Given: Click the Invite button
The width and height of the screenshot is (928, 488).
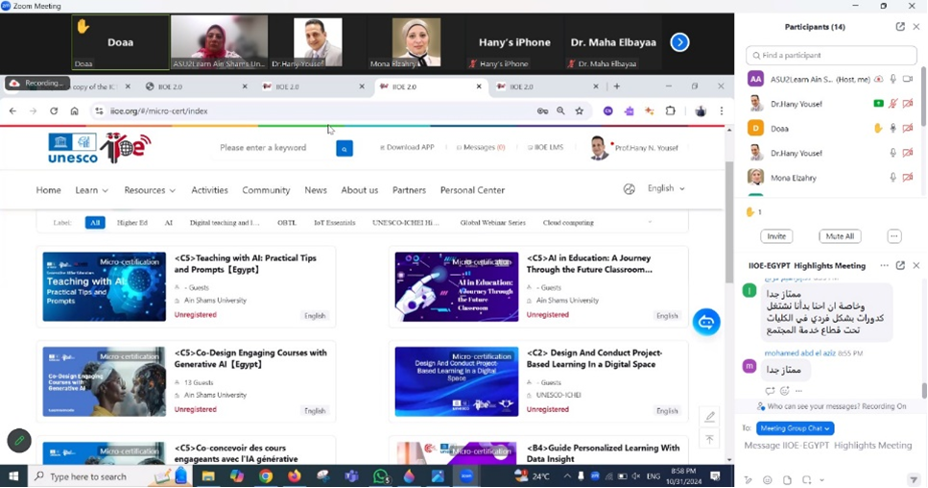Looking at the screenshot, I should pyautogui.click(x=776, y=236).
